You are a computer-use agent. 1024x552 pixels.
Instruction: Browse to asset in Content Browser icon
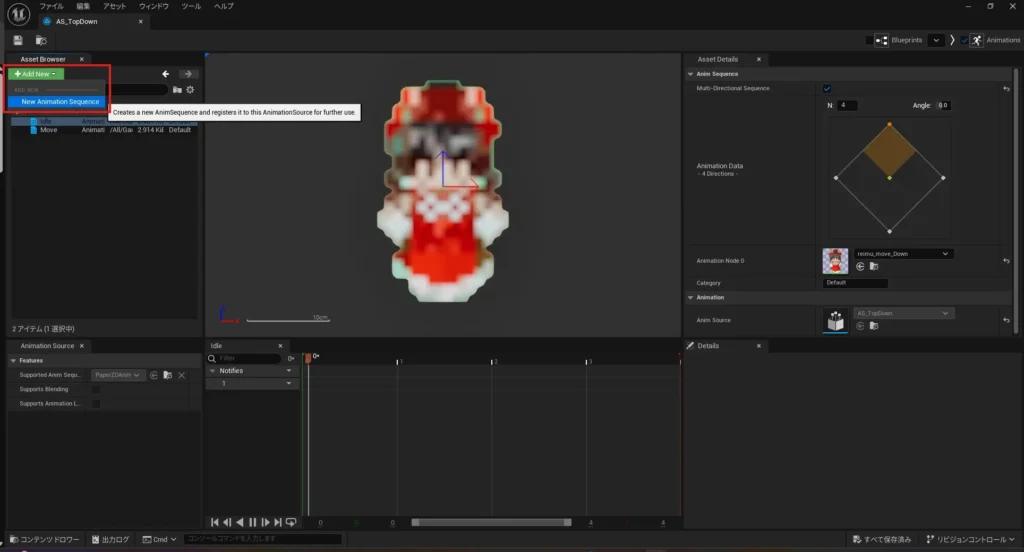point(41,41)
